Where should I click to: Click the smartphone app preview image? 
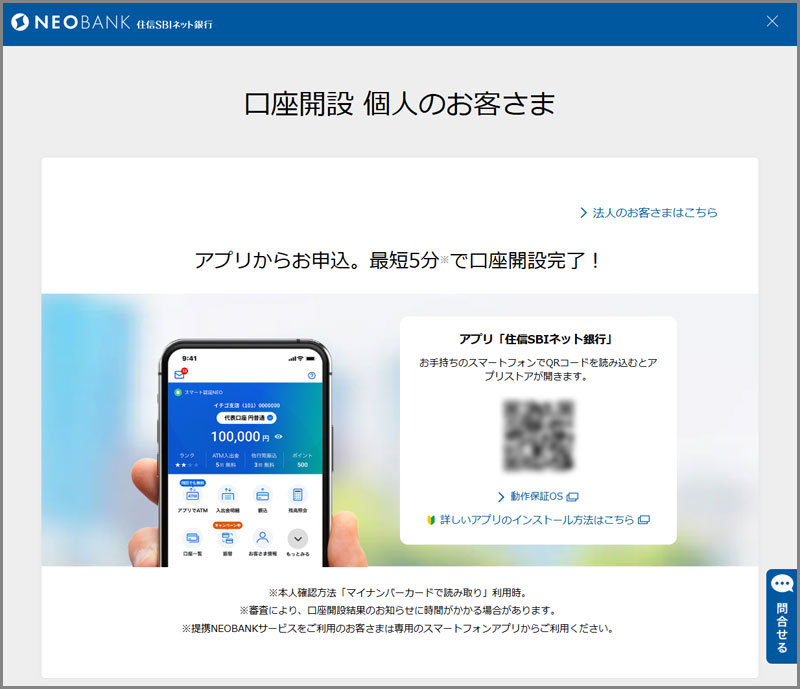click(245, 453)
